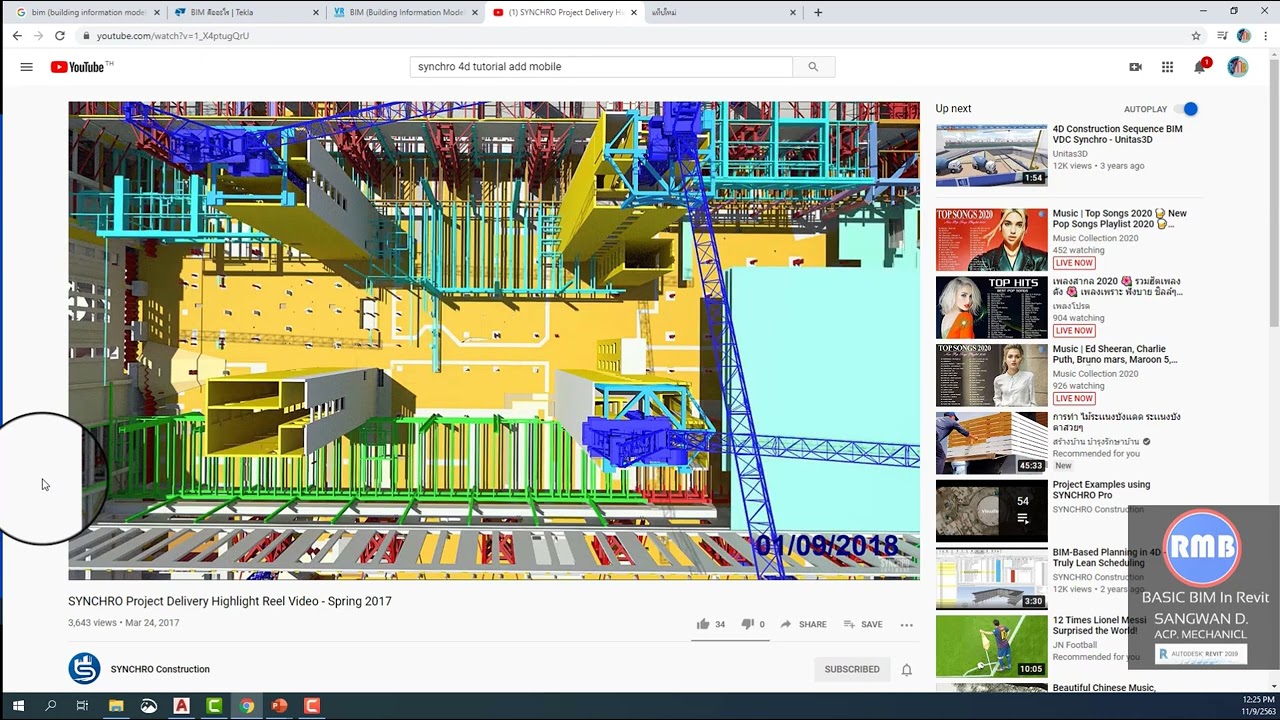Open File Explorer from the taskbar

(116, 706)
